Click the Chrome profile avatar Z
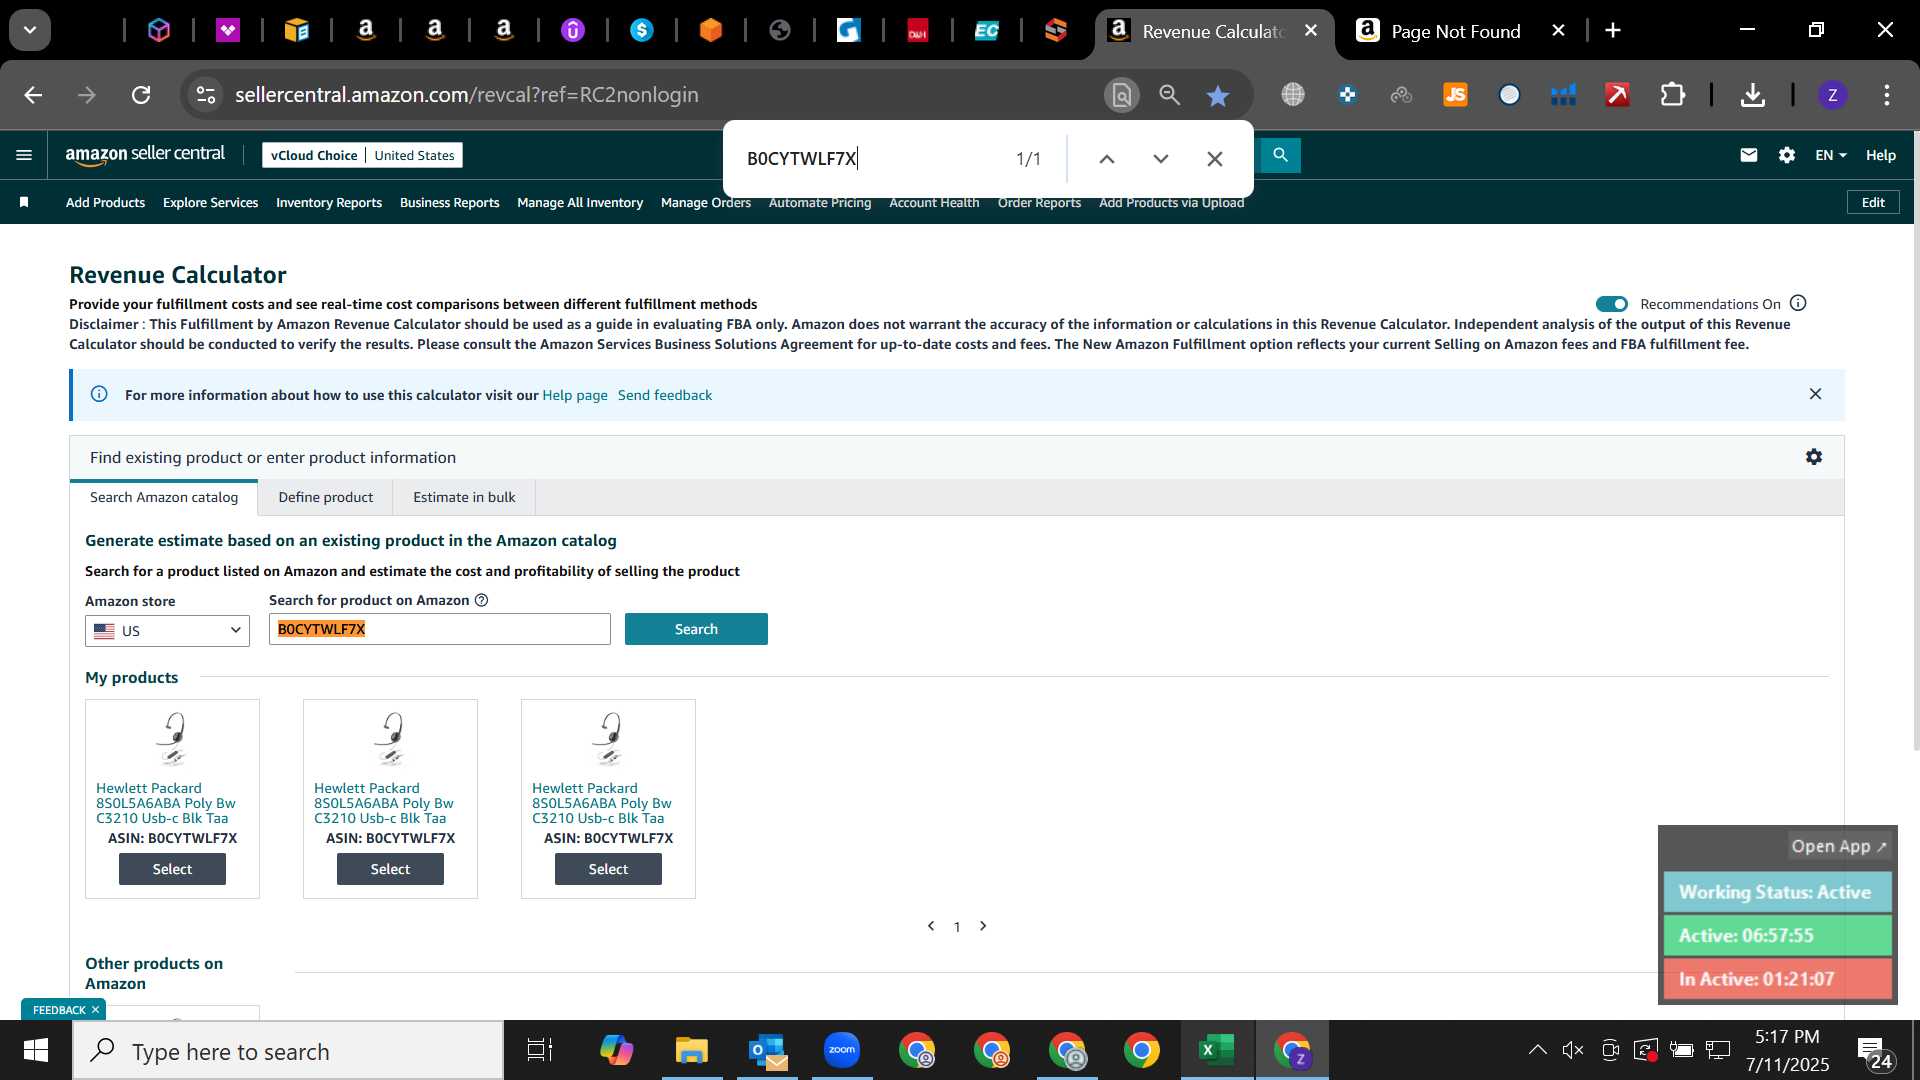 pos(1832,95)
